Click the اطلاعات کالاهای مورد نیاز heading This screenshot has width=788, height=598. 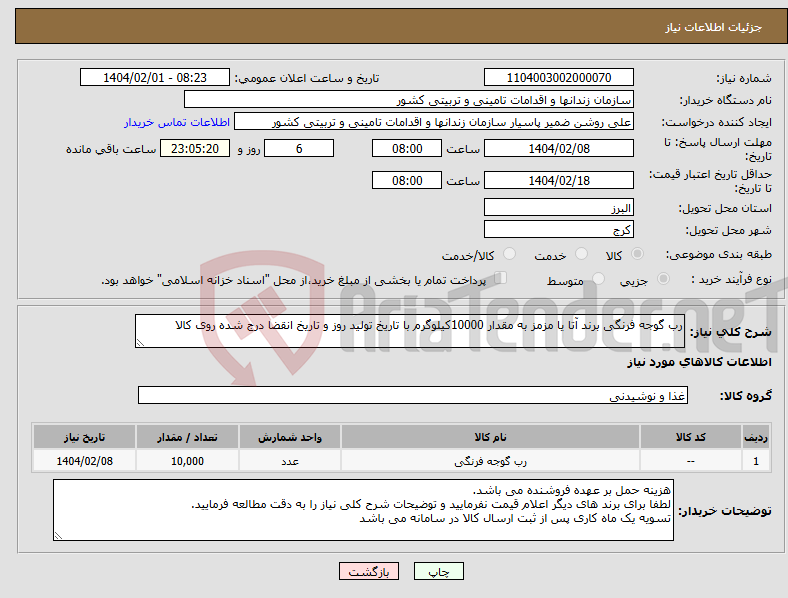click(699, 362)
